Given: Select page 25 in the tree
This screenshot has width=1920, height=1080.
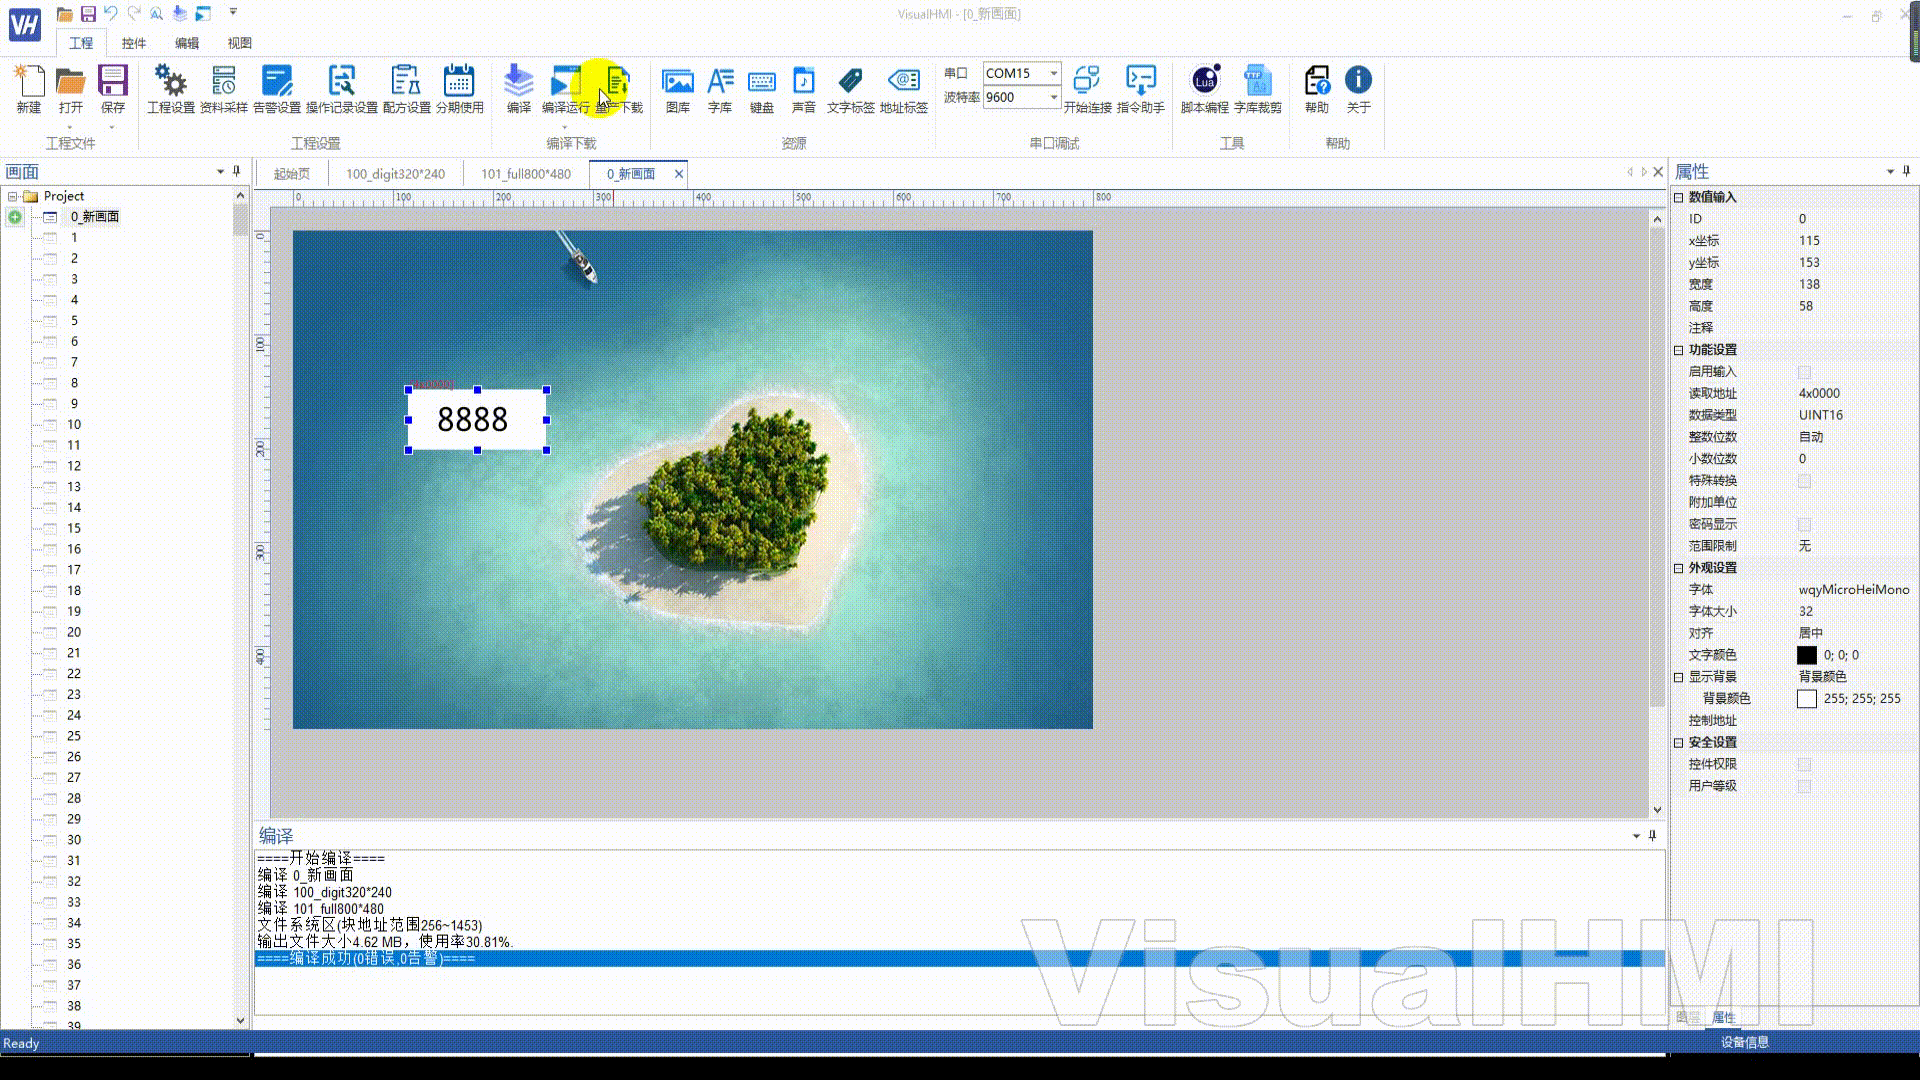Looking at the screenshot, I should click(x=74, y=736).
